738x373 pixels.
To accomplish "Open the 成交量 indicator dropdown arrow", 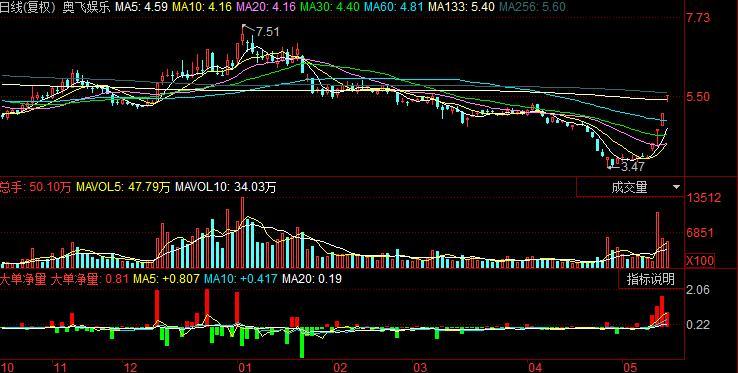I will (x=677, y=187).
